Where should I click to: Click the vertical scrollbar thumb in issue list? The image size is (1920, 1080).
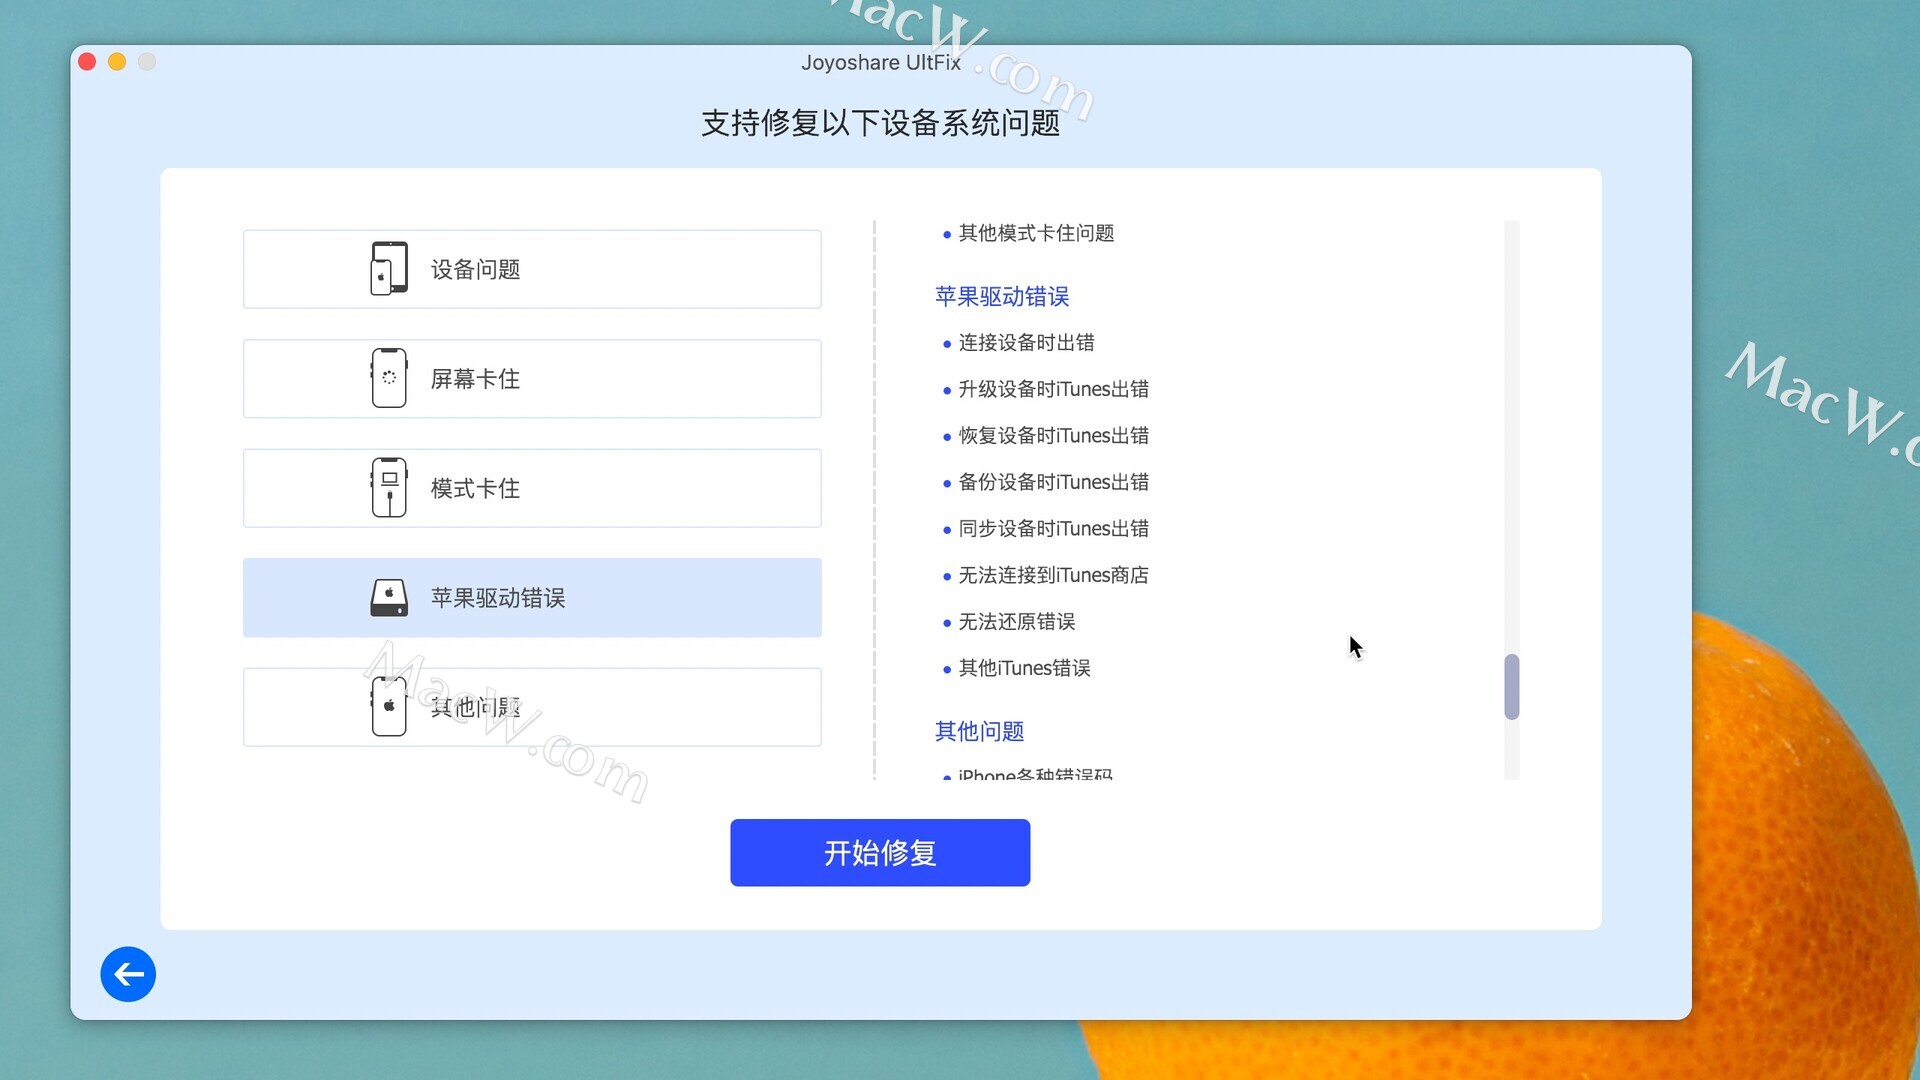click(1512, 687)
